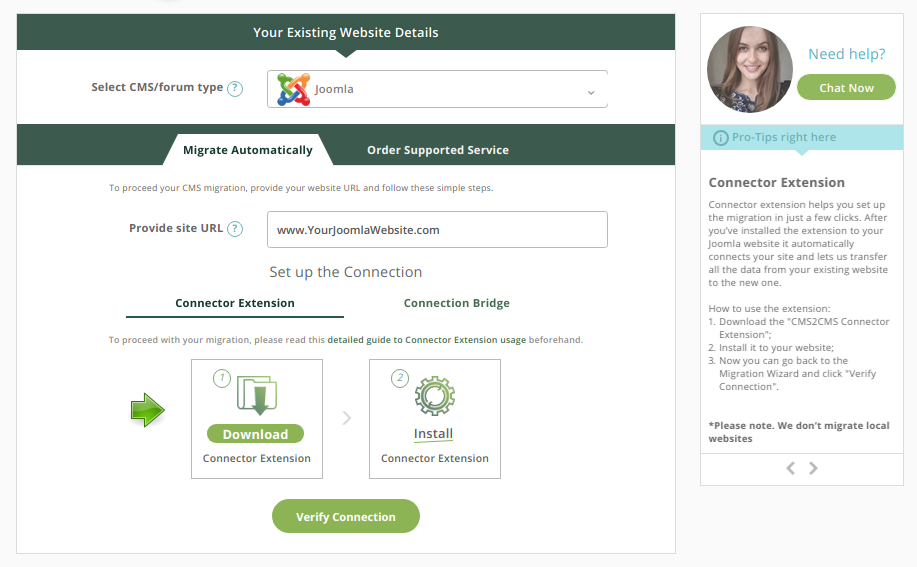
Task: Click the Your Existing Website Details header
Action: (346, 33)
